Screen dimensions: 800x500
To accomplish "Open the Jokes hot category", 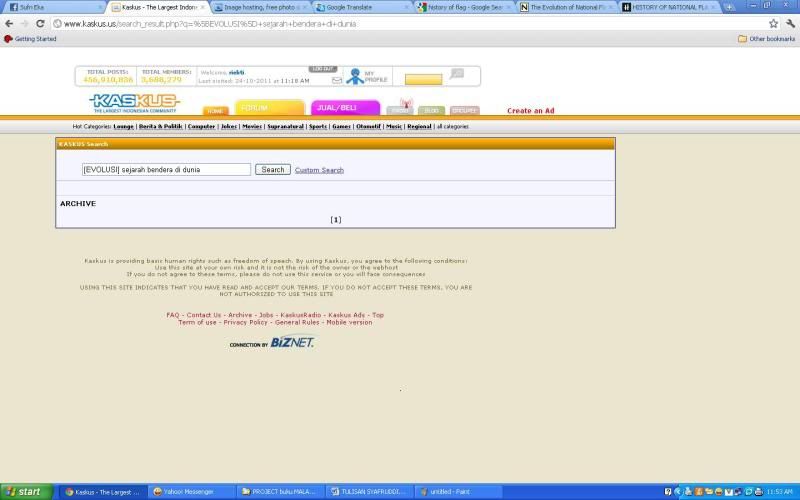I will 229,127.
